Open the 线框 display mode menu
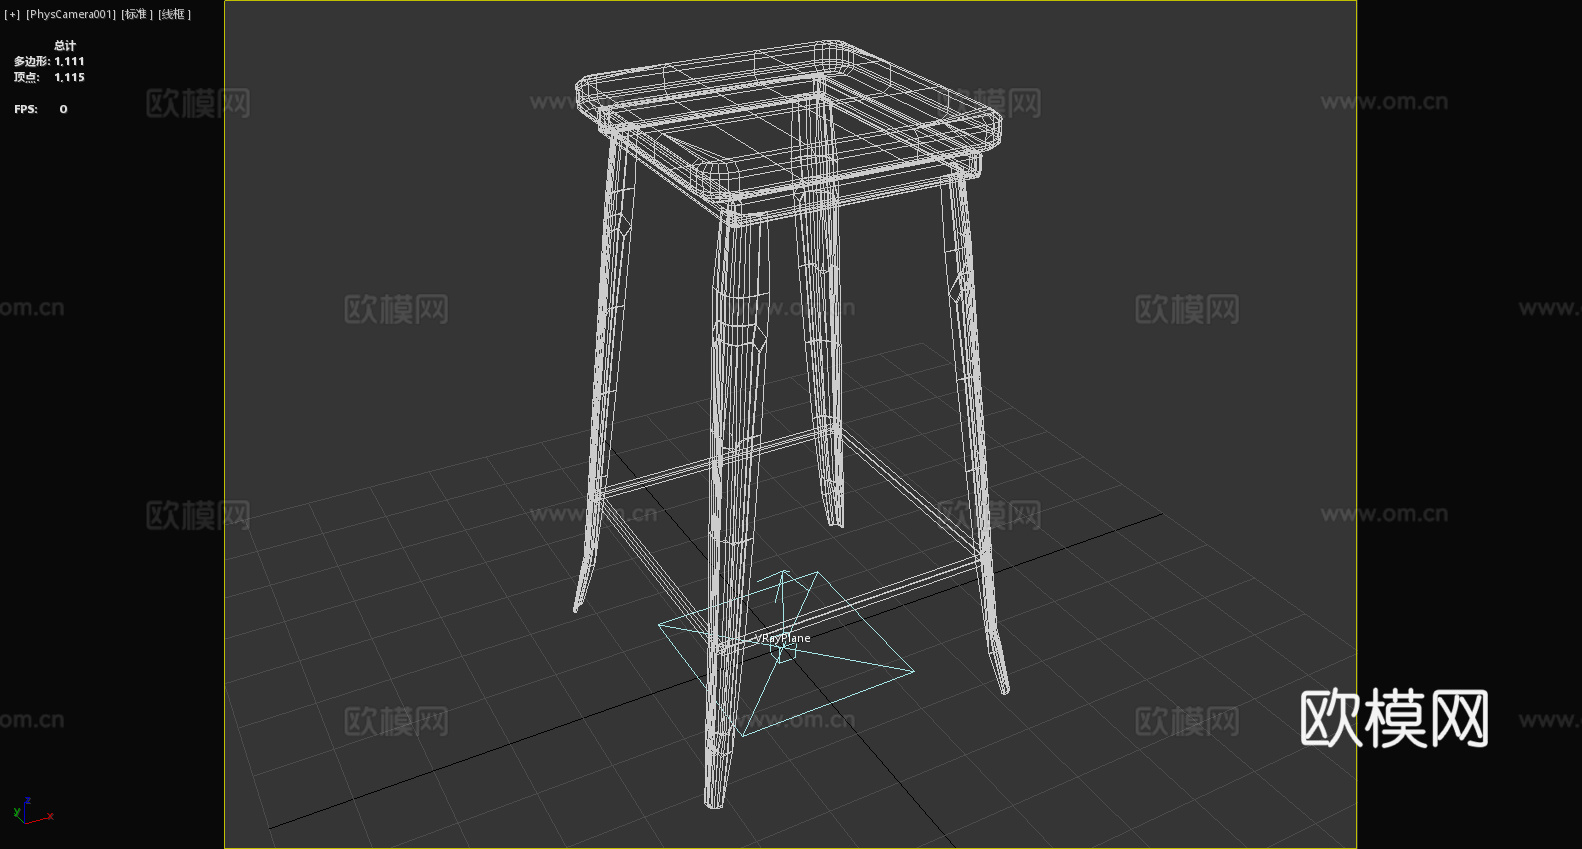Viewport: 1582px width, 849px height. 174,14
